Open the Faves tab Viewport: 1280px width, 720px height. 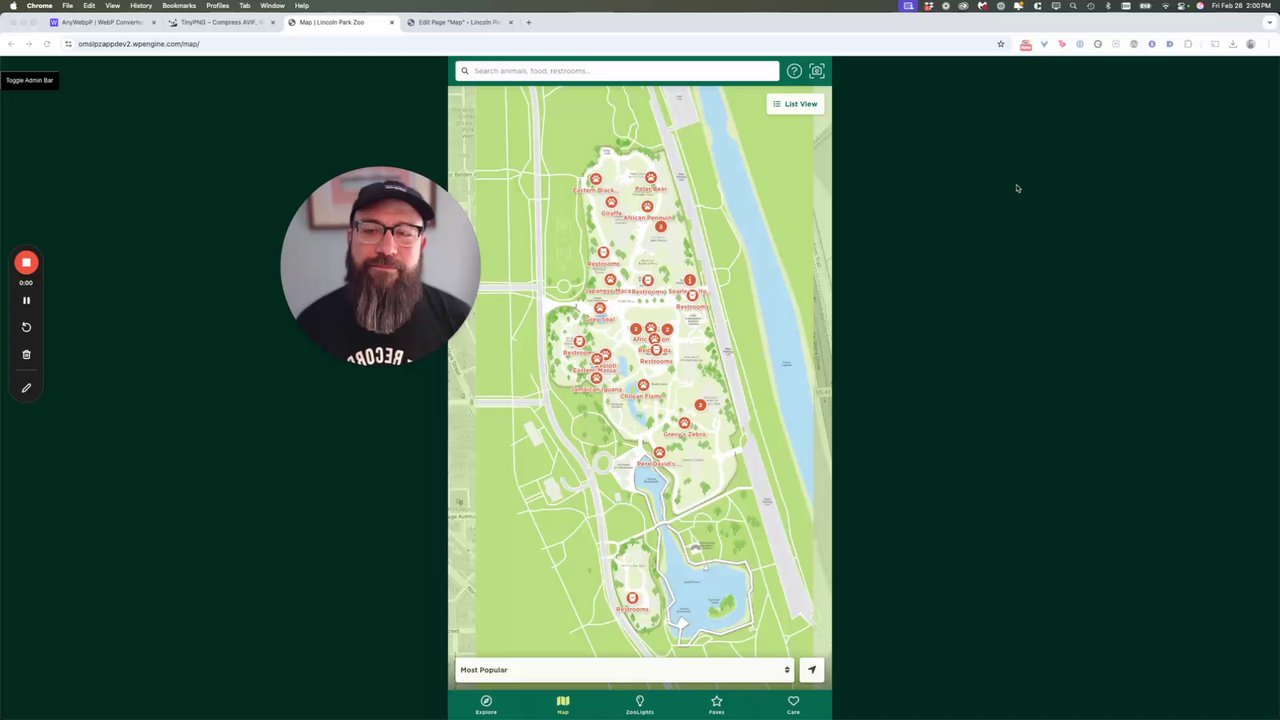[x=716, y=705]
